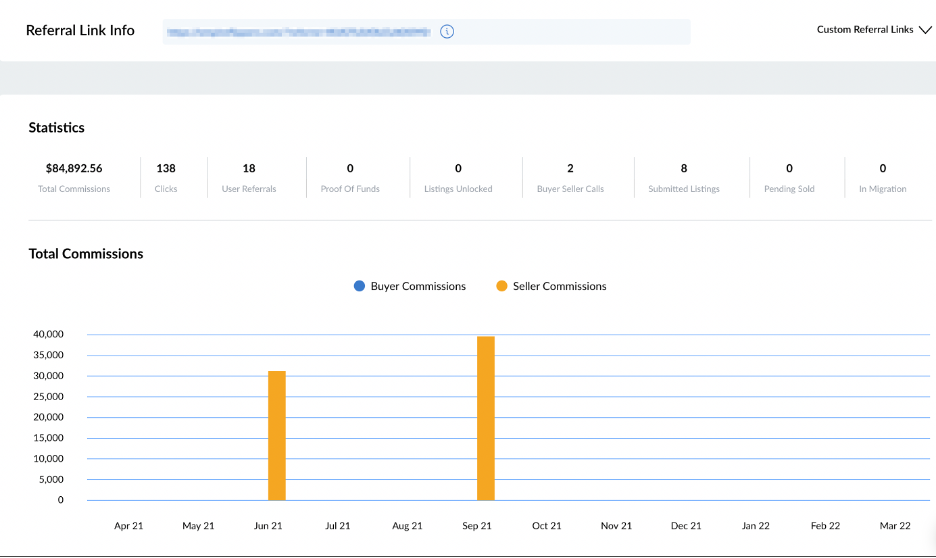The image size is (936, 558).
Task: Click the Mar 22 x-axis label
Action: (x=895, y=525)
